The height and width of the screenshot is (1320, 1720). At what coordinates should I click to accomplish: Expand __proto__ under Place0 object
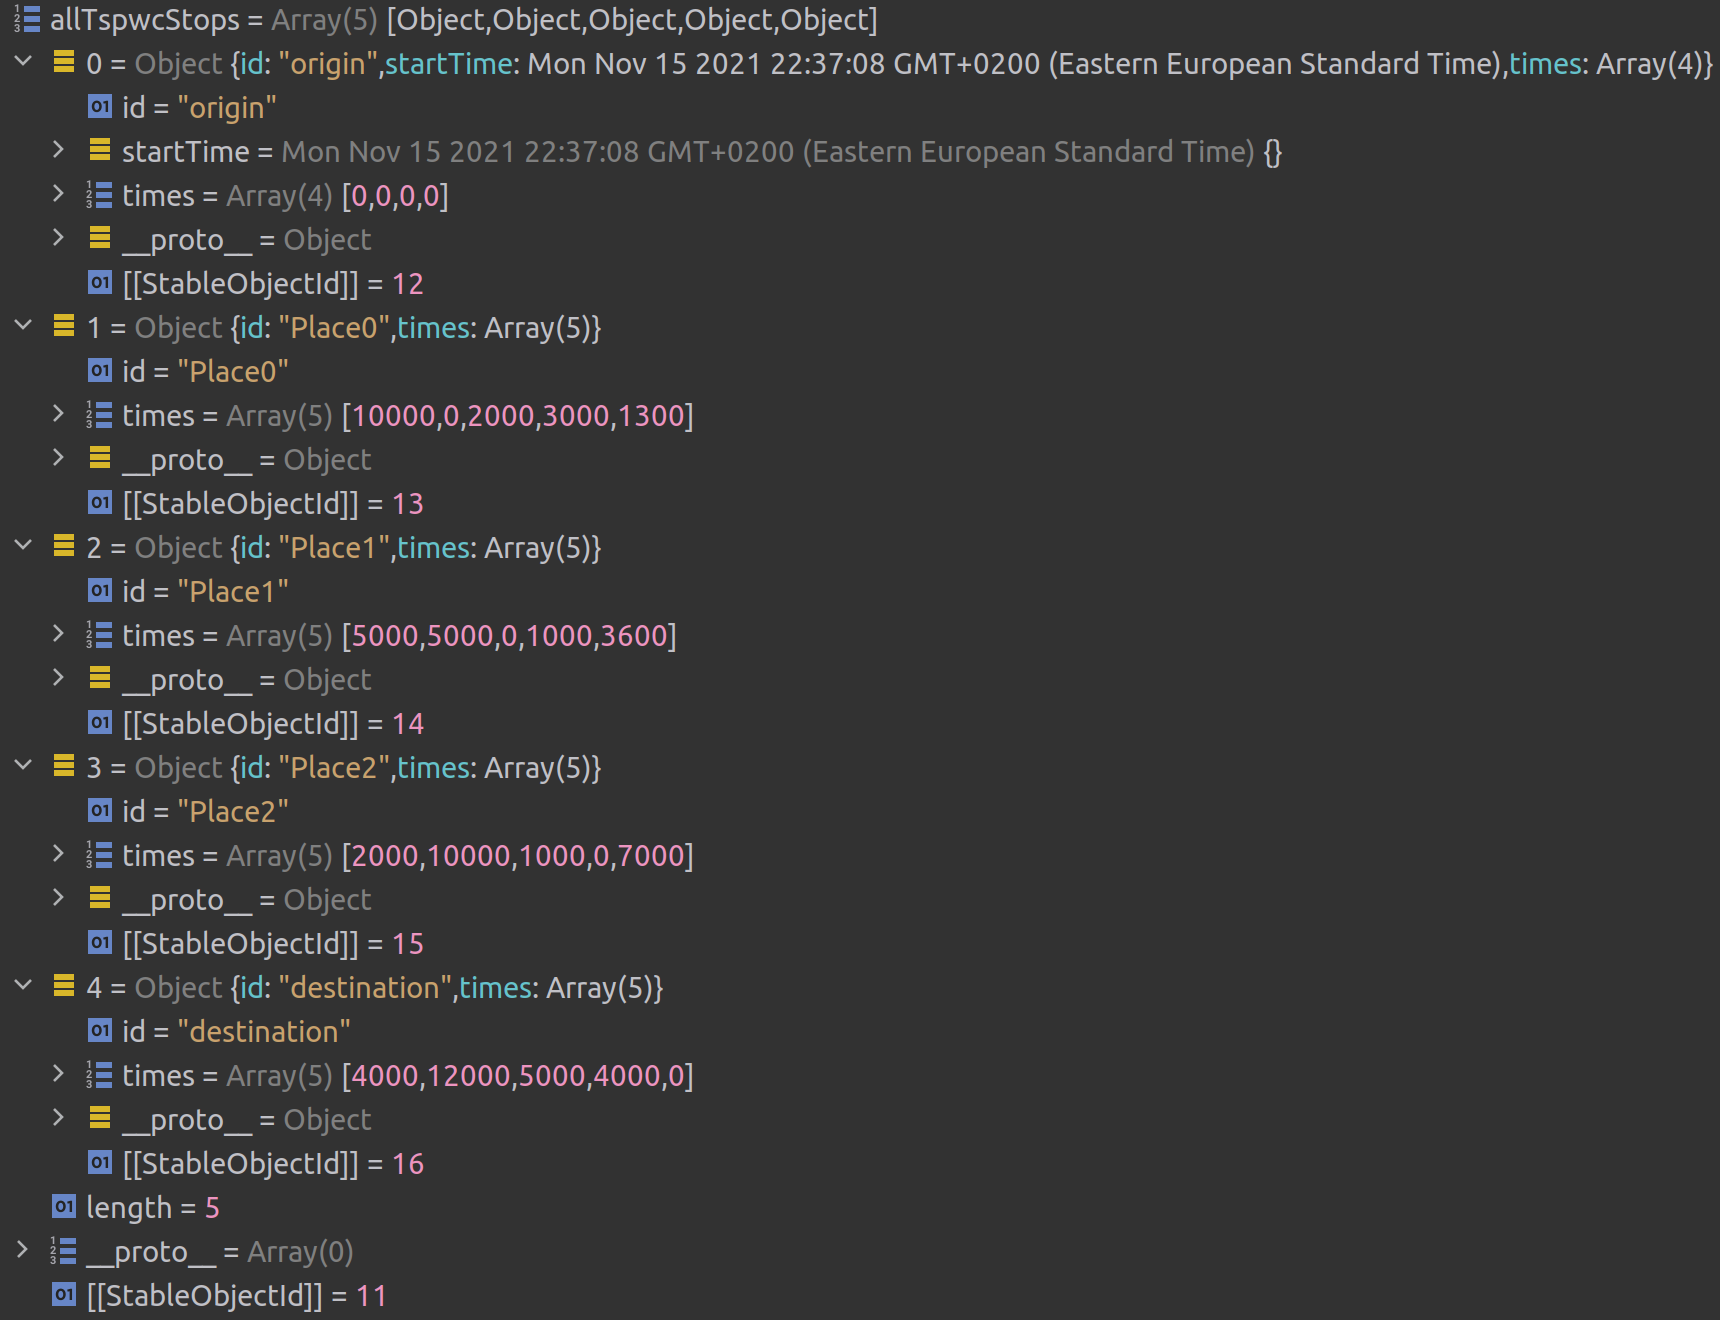point(59,458)
